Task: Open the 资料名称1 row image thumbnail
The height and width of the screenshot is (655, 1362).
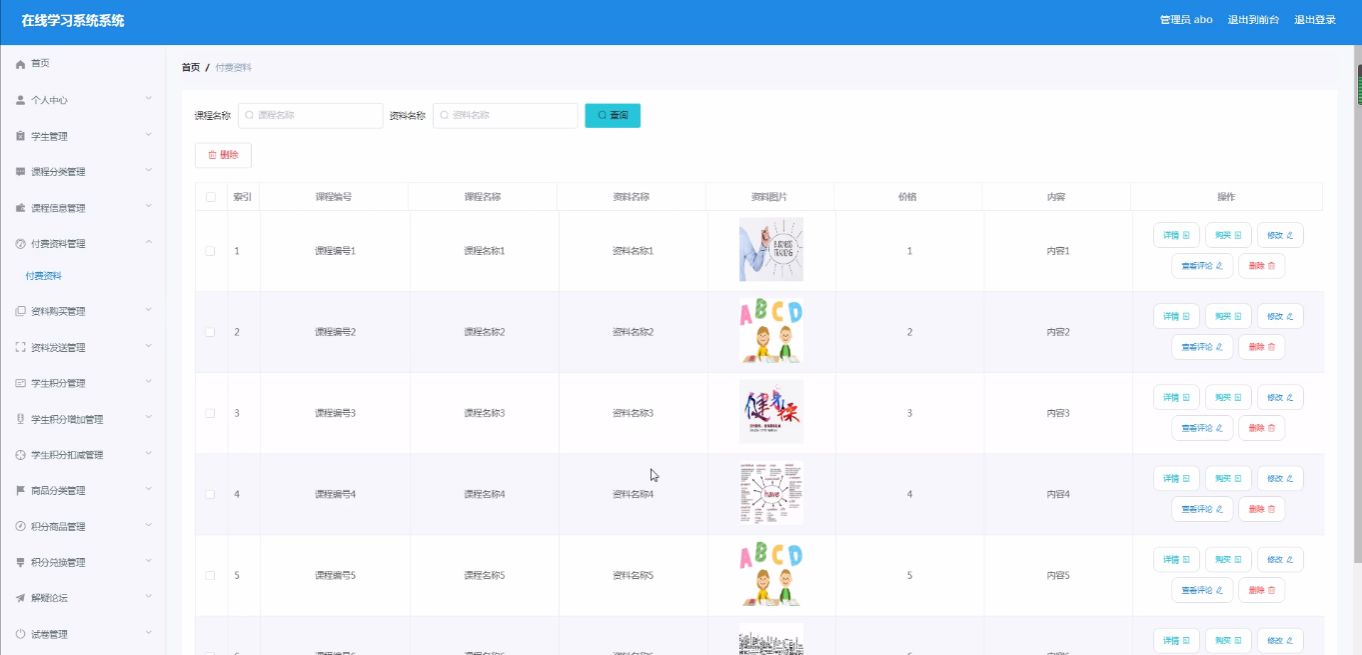Action: coord(771,250)
